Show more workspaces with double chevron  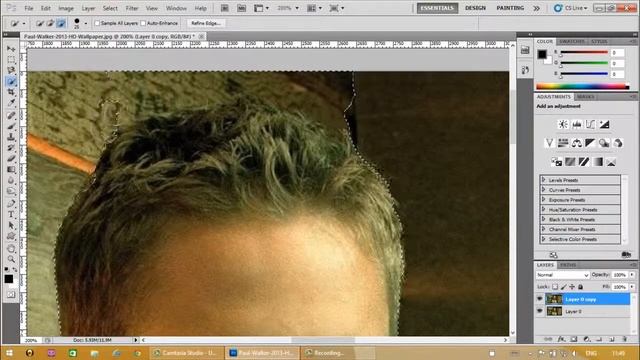tap(536, 8)
